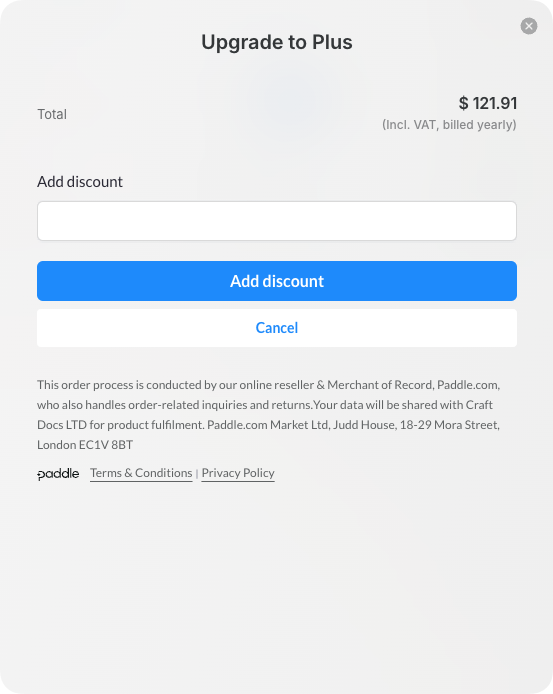
Task: Open the Terms & Conditions link
Action: [141, 473]
